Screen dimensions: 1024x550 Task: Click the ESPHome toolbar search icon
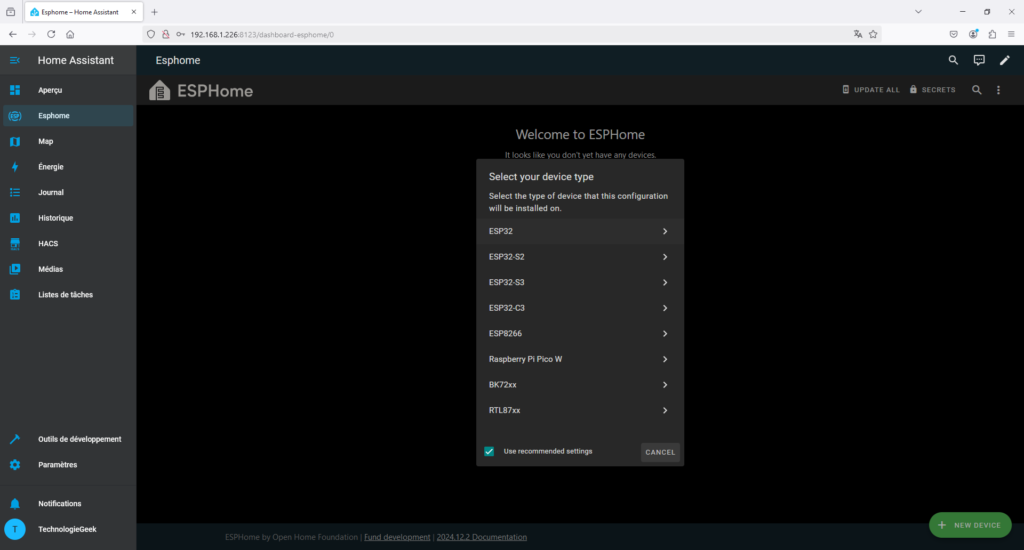click(976, 90)
